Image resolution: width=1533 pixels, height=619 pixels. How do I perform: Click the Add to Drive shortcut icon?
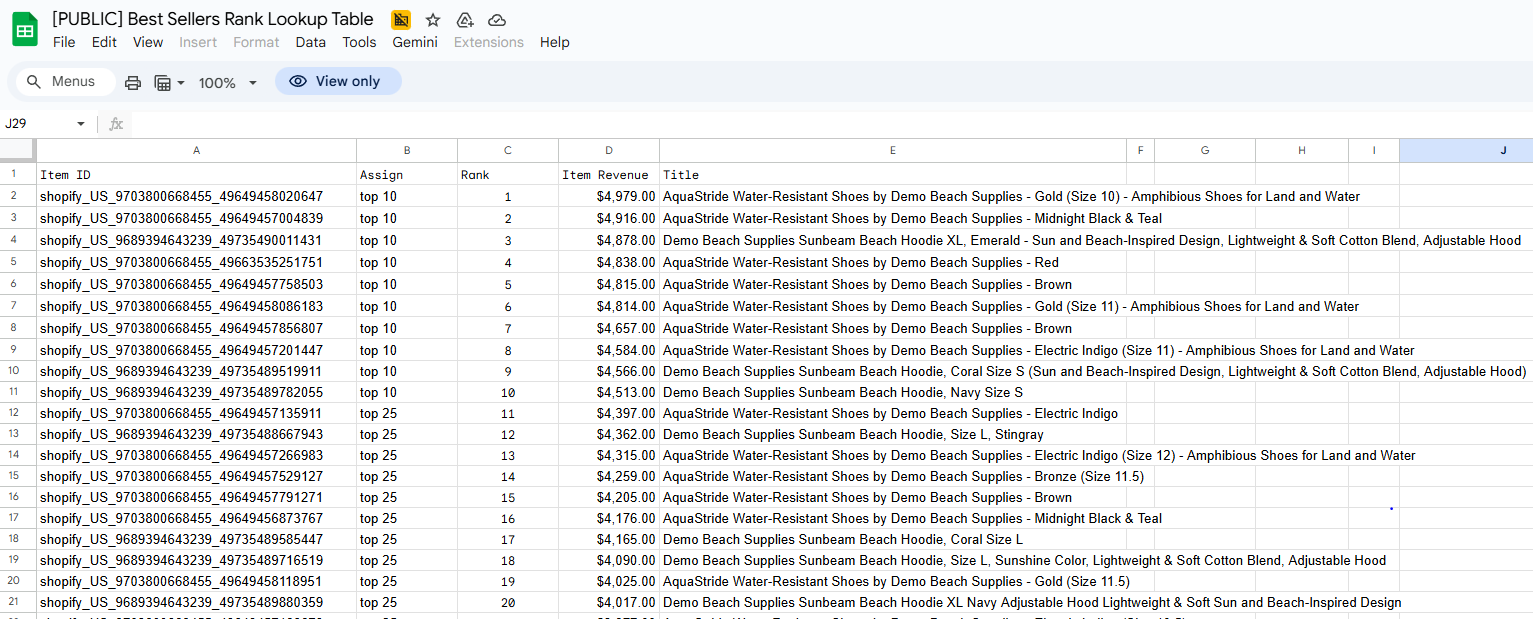point(465,20)
